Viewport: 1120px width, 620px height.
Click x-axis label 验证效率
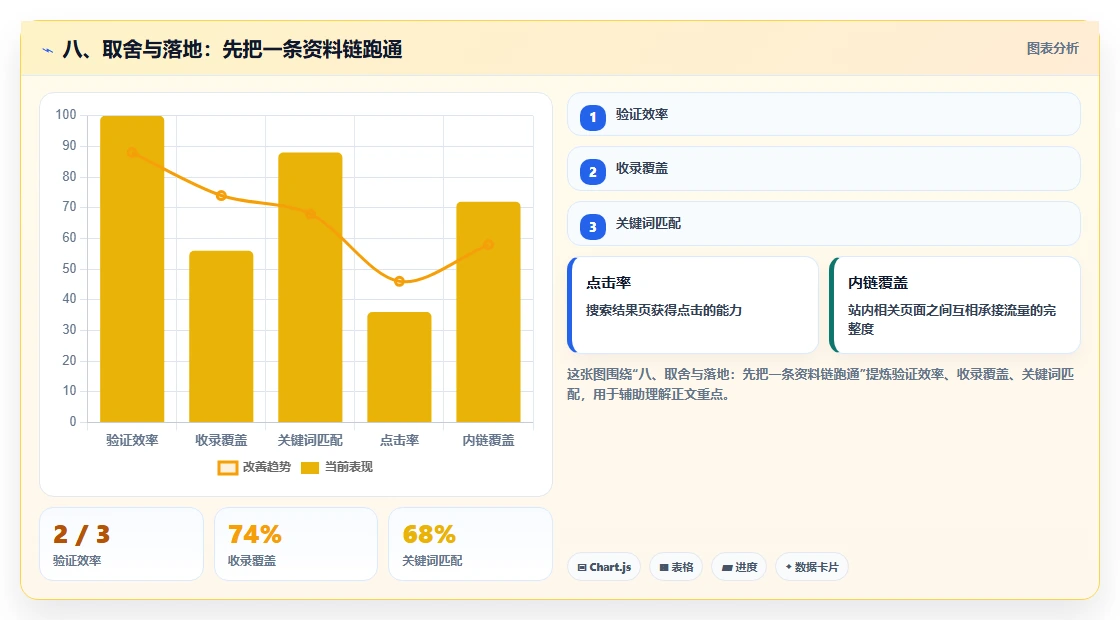click(132, 440)
